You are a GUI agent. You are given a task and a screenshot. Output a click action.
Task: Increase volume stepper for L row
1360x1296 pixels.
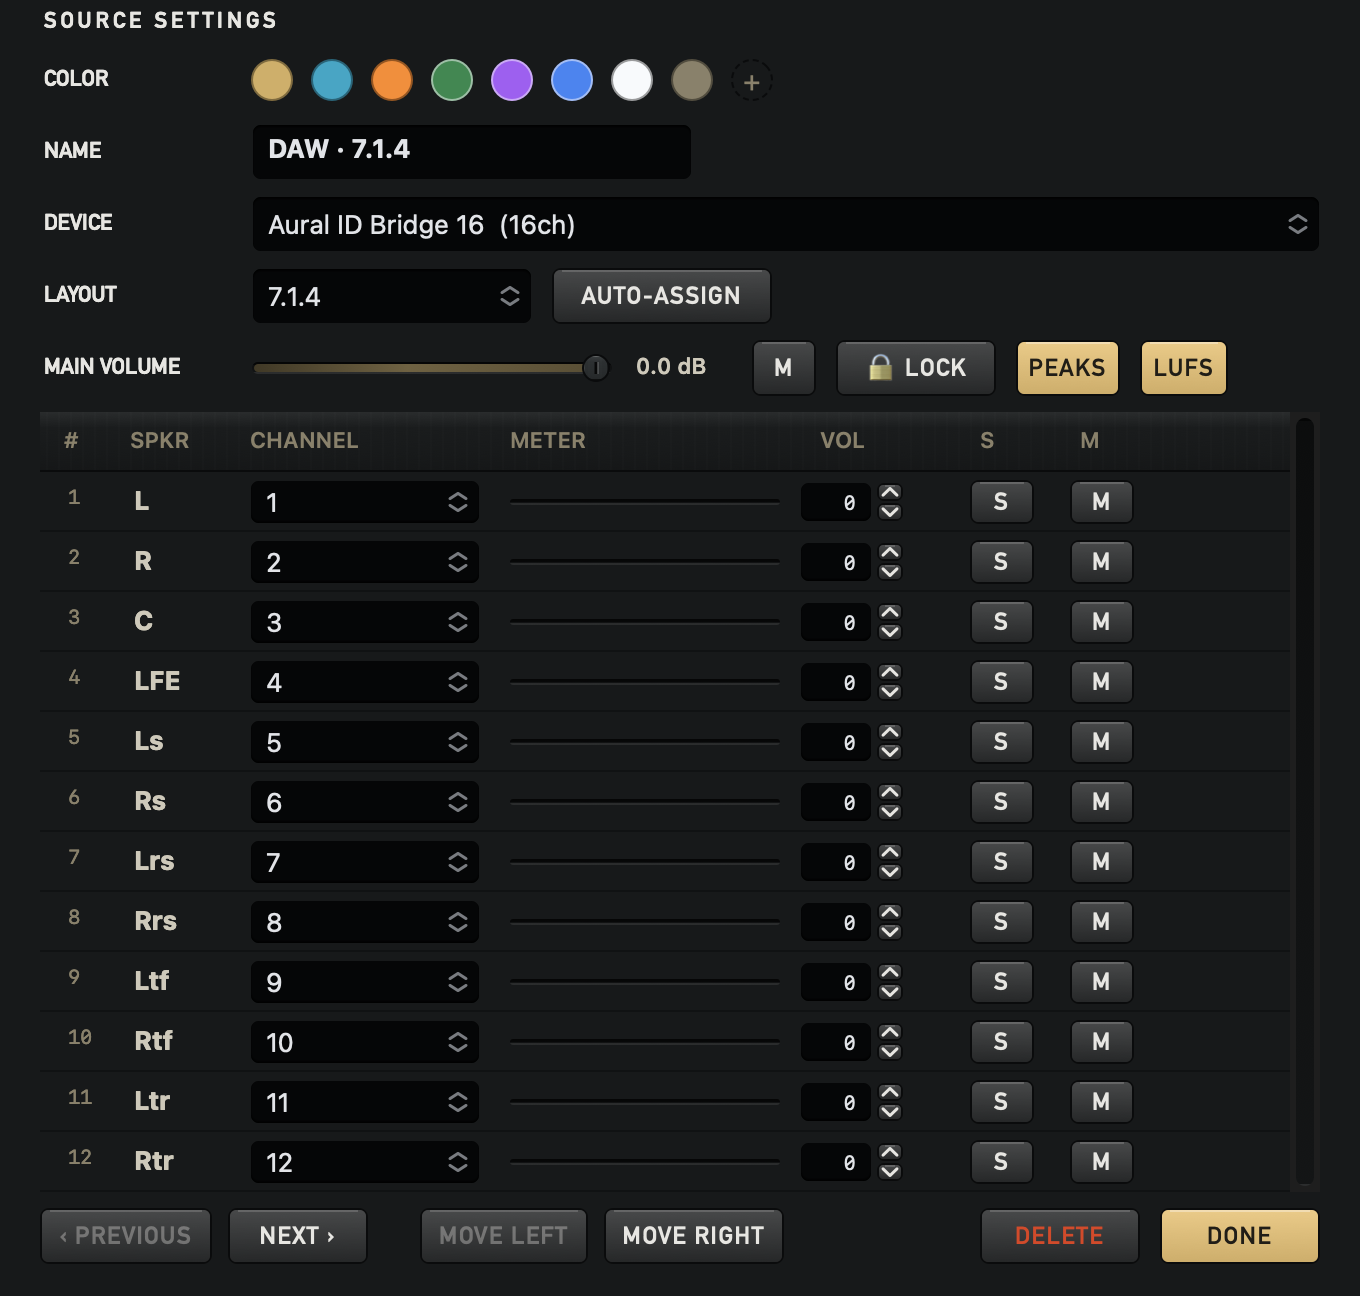tap(890, 492)
